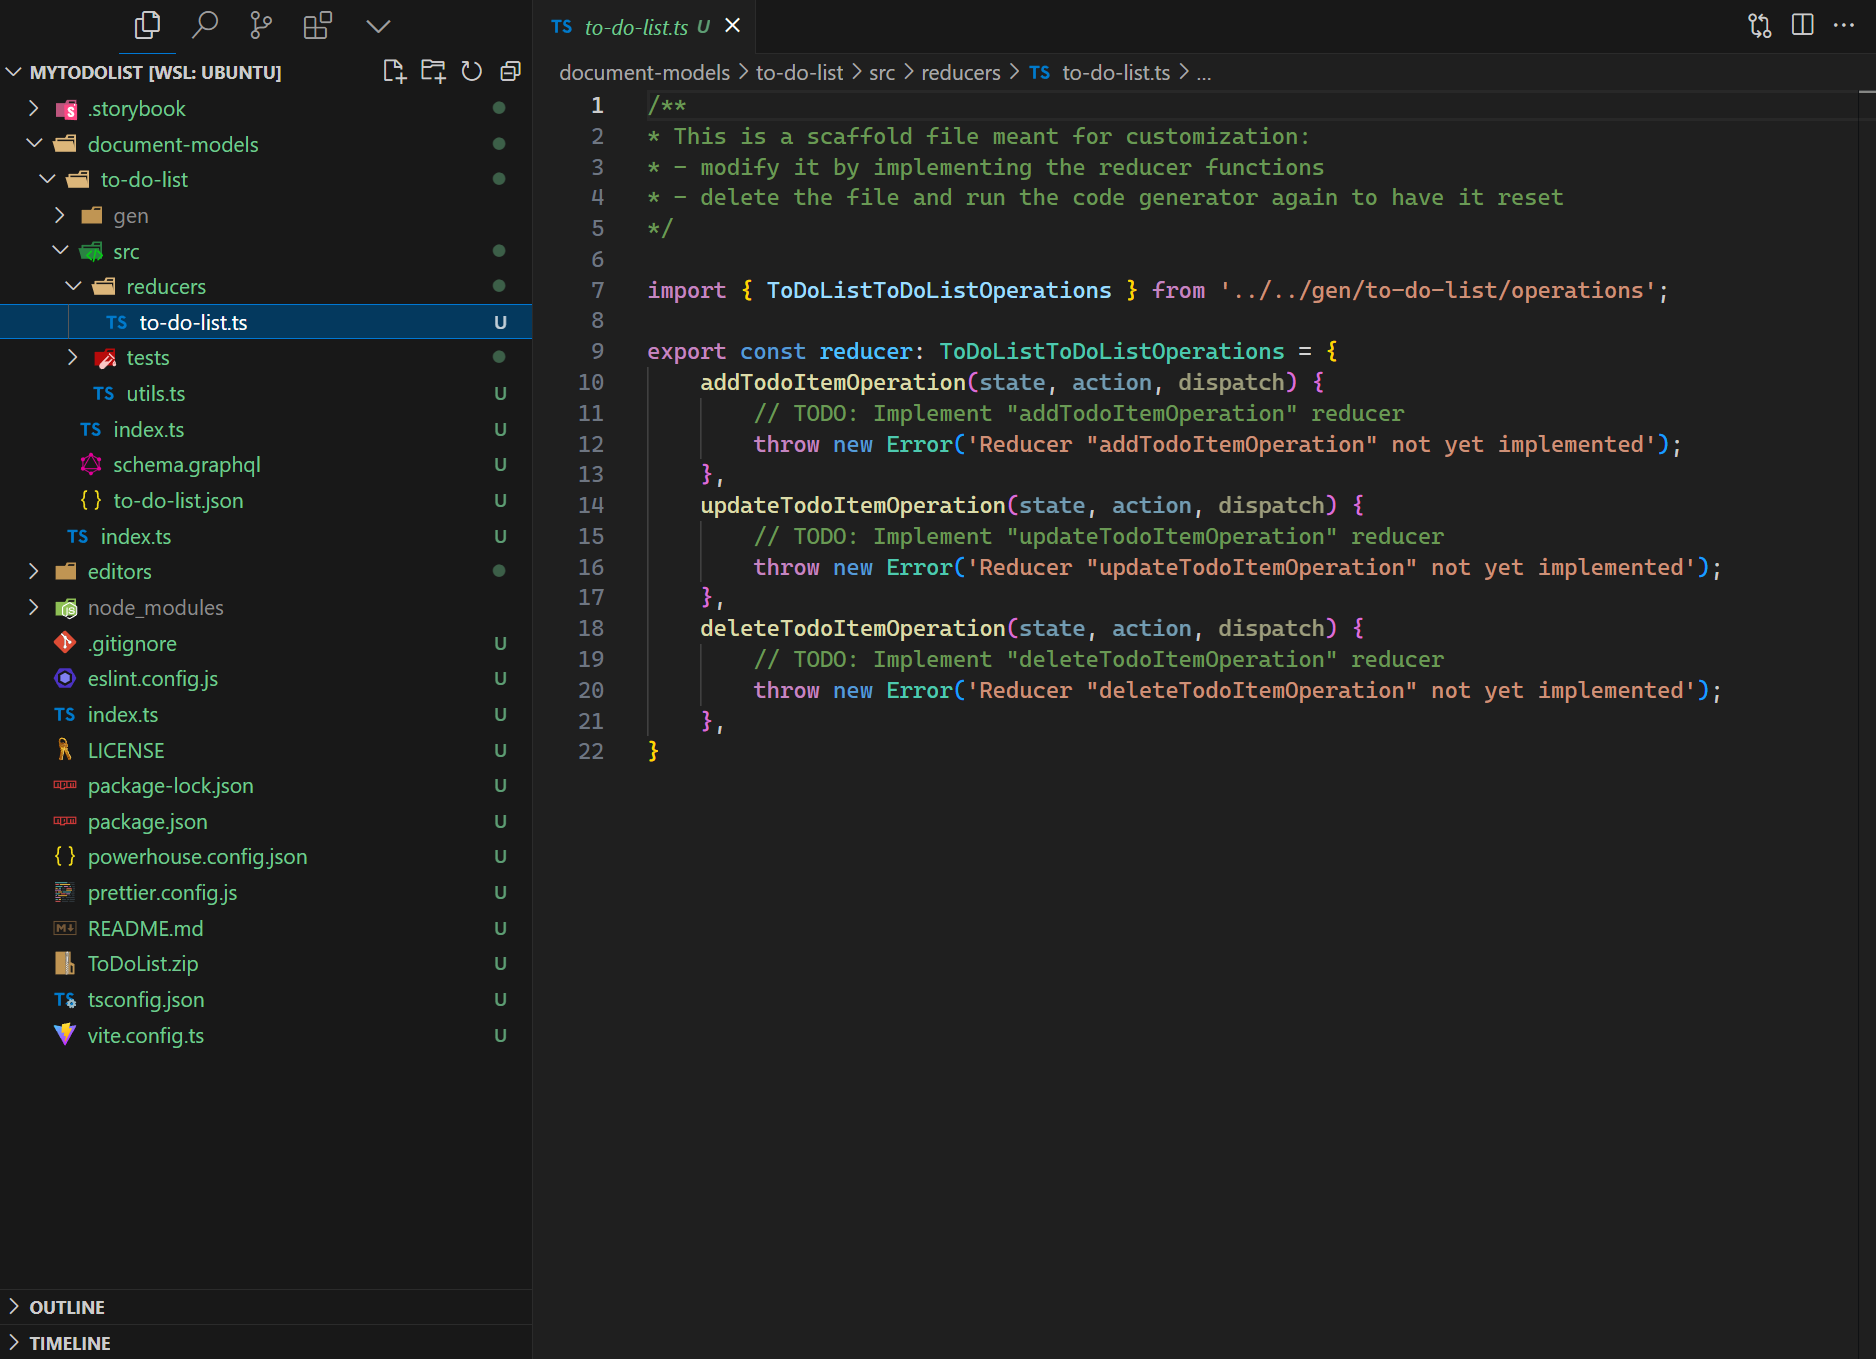This screenshot has height=1359, width=1876.
Task: Open eslint.config.js file
Action: 266,679
